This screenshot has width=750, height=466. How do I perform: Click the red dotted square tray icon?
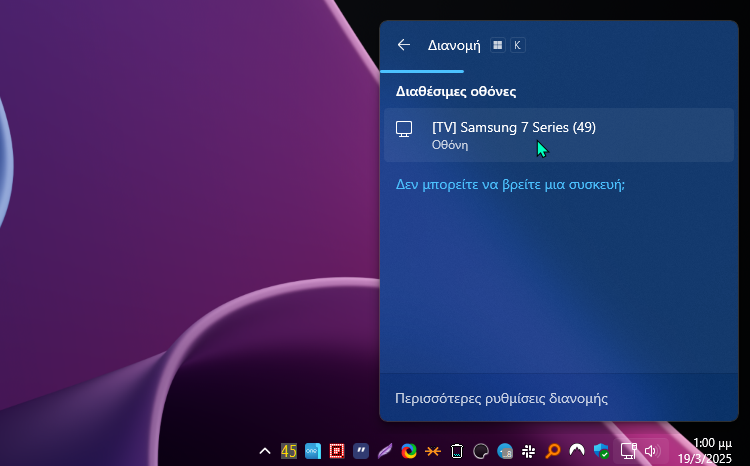337,451
